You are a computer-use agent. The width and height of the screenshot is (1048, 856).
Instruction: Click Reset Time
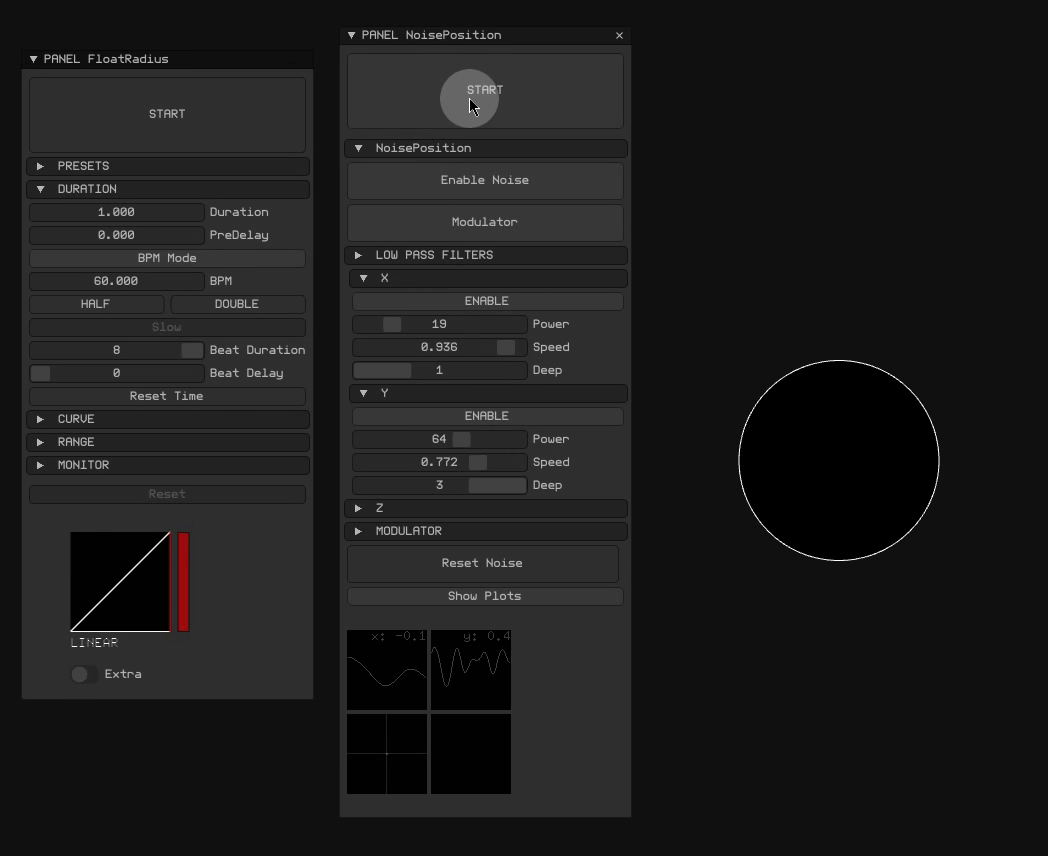pos(167,396)
